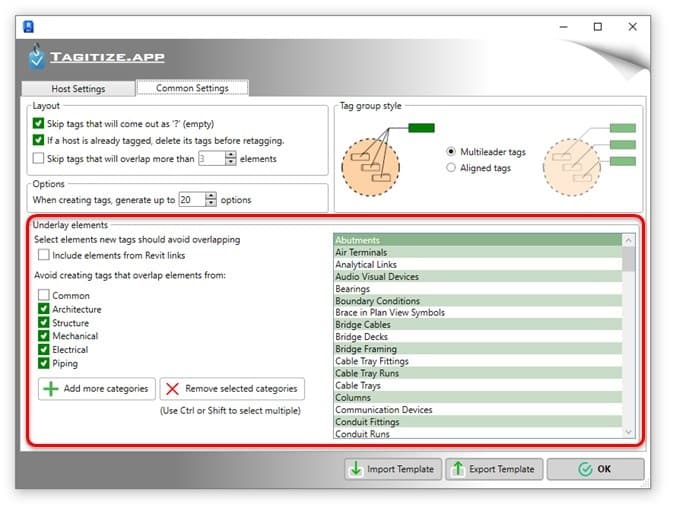Uncheck the Architecture checkbox
The height and width of the screenshot is (509, 675).
pyautogui.click(x=43, y=309)
